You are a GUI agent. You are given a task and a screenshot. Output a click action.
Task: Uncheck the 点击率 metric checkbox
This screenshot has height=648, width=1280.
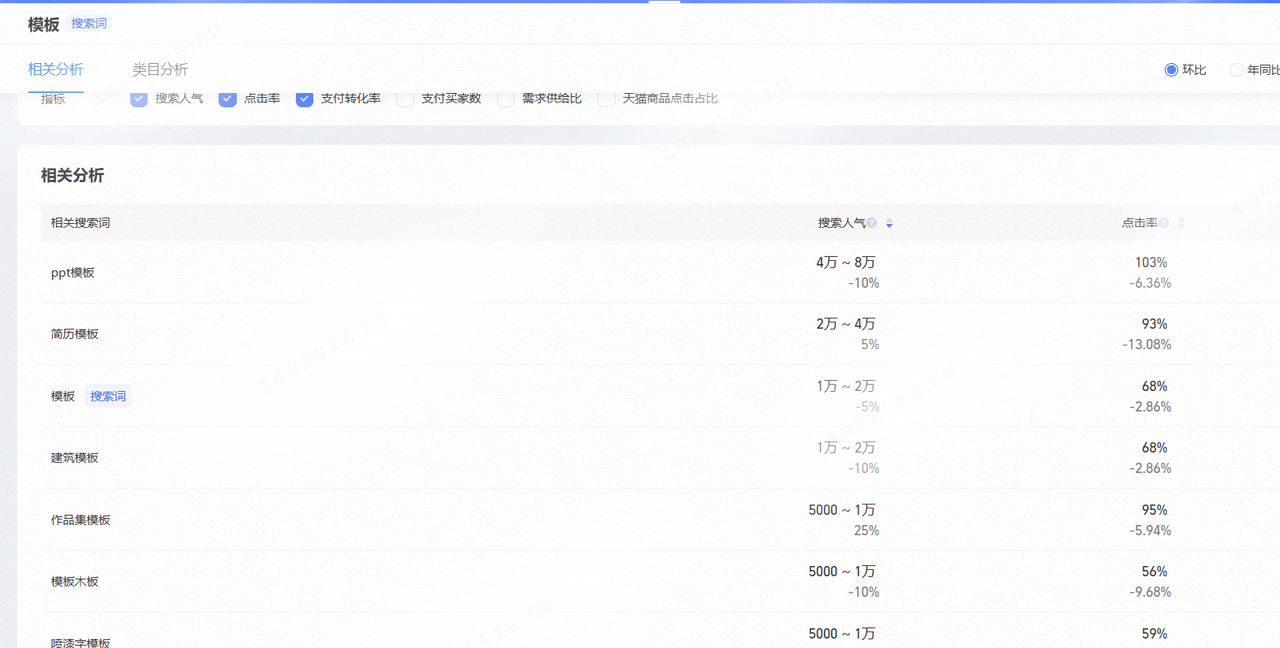[228, 98]
